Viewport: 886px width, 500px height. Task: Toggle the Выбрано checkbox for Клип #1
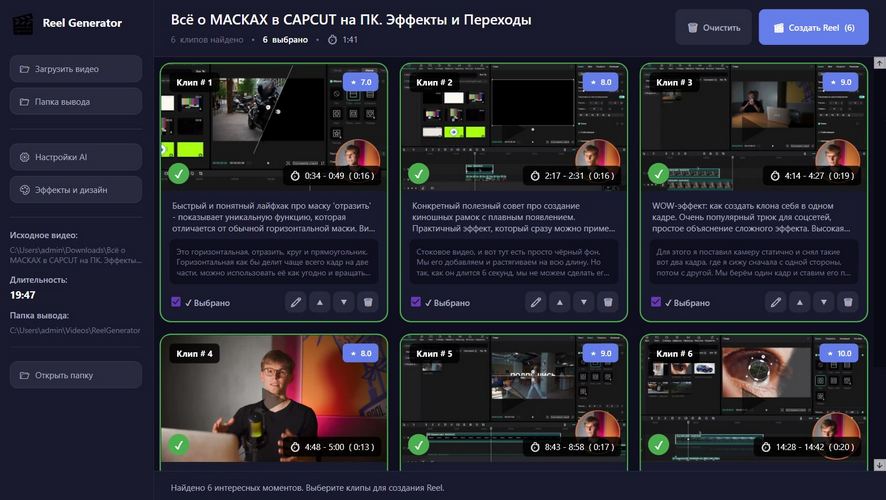point(176,302)
